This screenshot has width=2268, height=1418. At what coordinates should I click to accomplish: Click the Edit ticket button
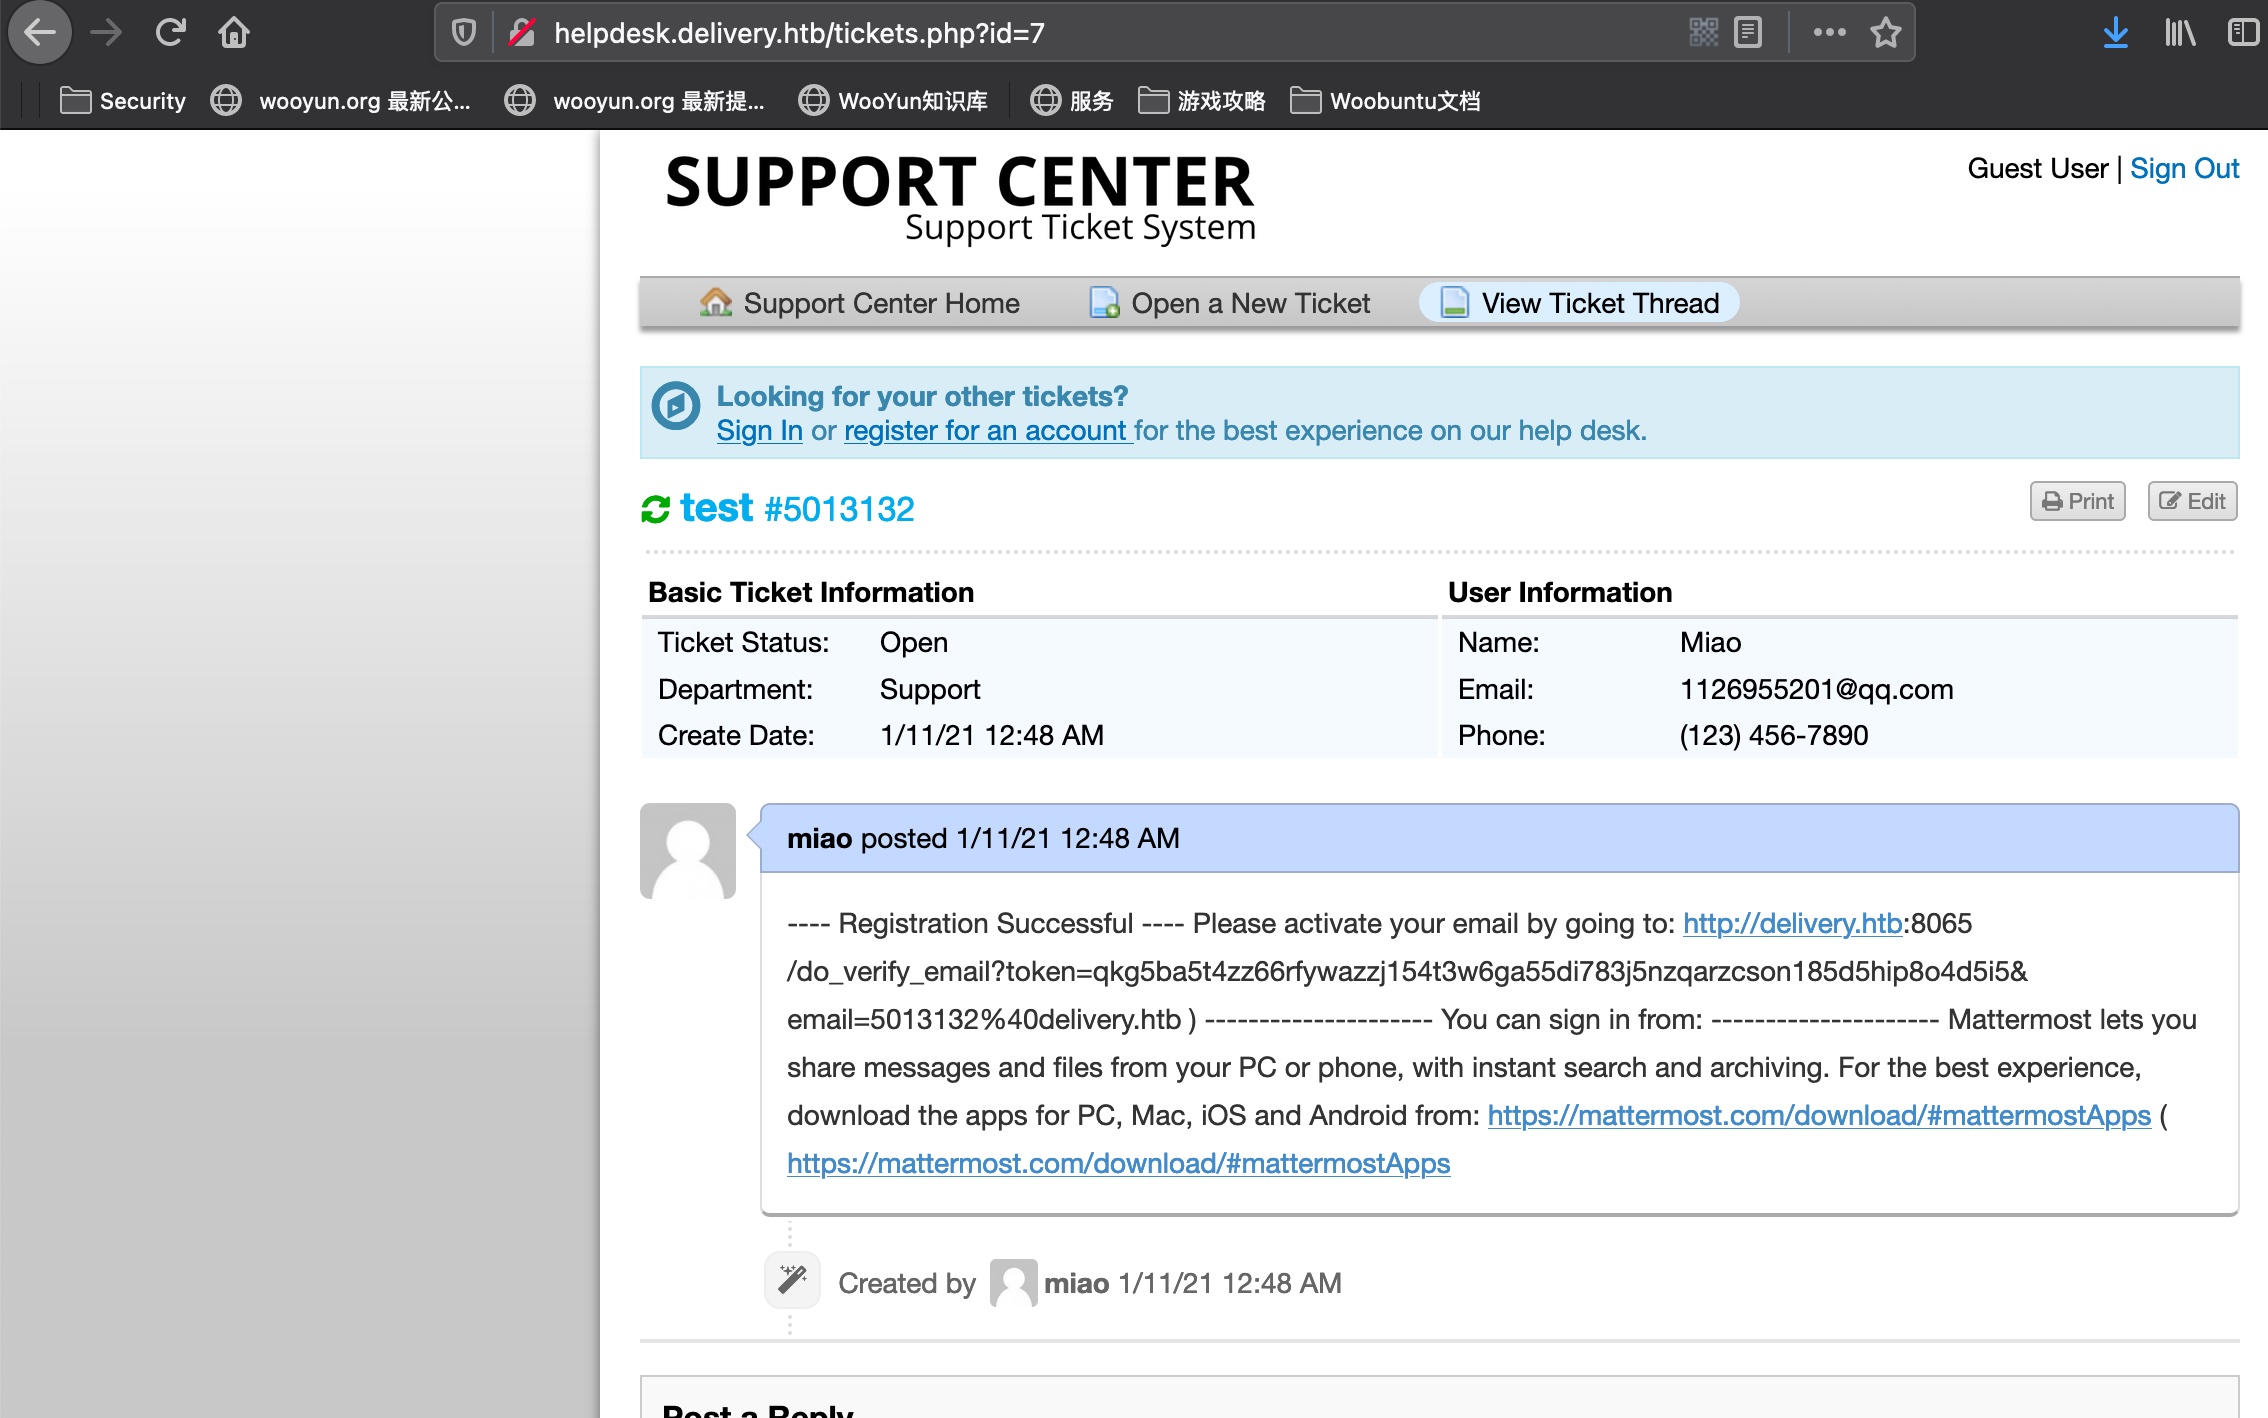click(2192, 501)
